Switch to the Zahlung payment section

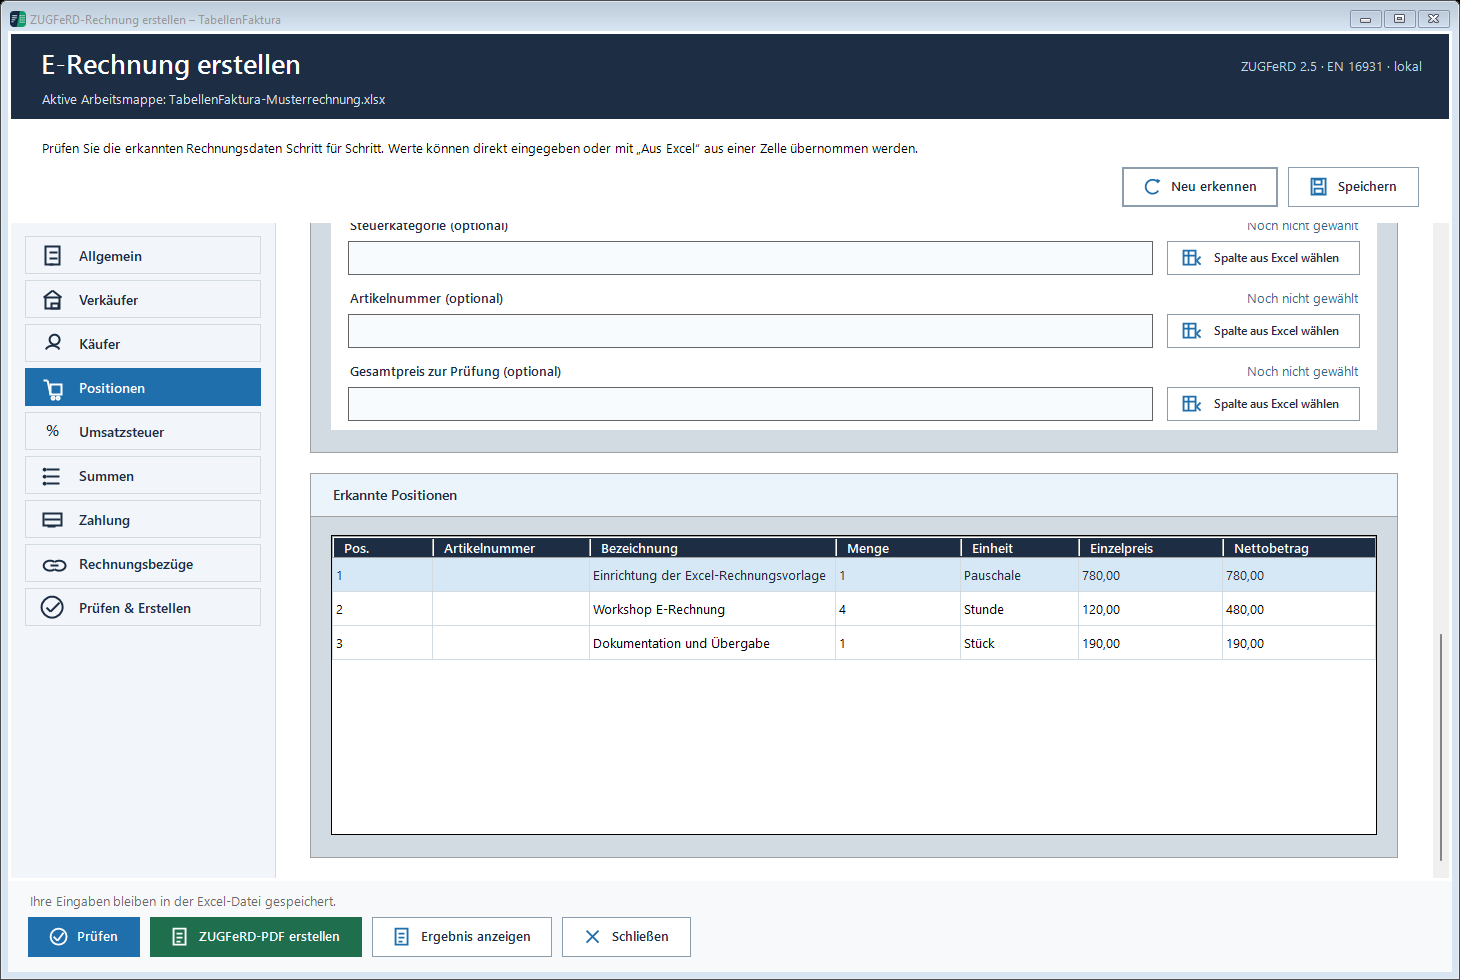point(143,519)
